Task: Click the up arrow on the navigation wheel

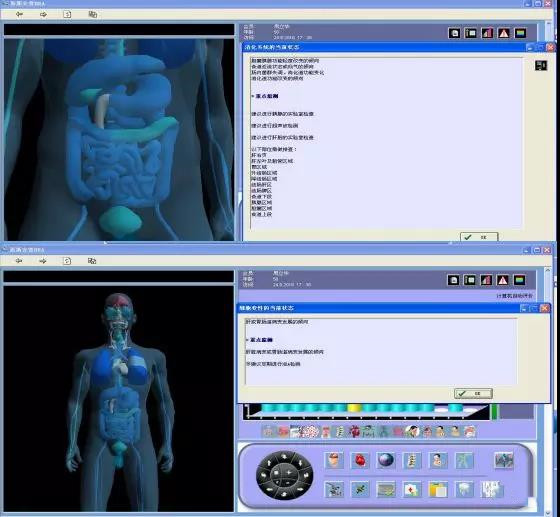Action: [x=284, y=456]
